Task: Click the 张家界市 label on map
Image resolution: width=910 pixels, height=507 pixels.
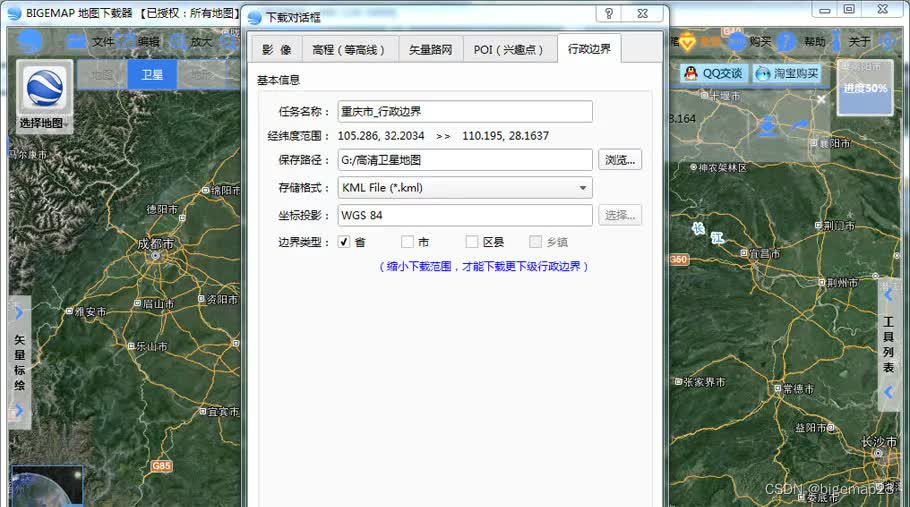Action: (704, 382)
